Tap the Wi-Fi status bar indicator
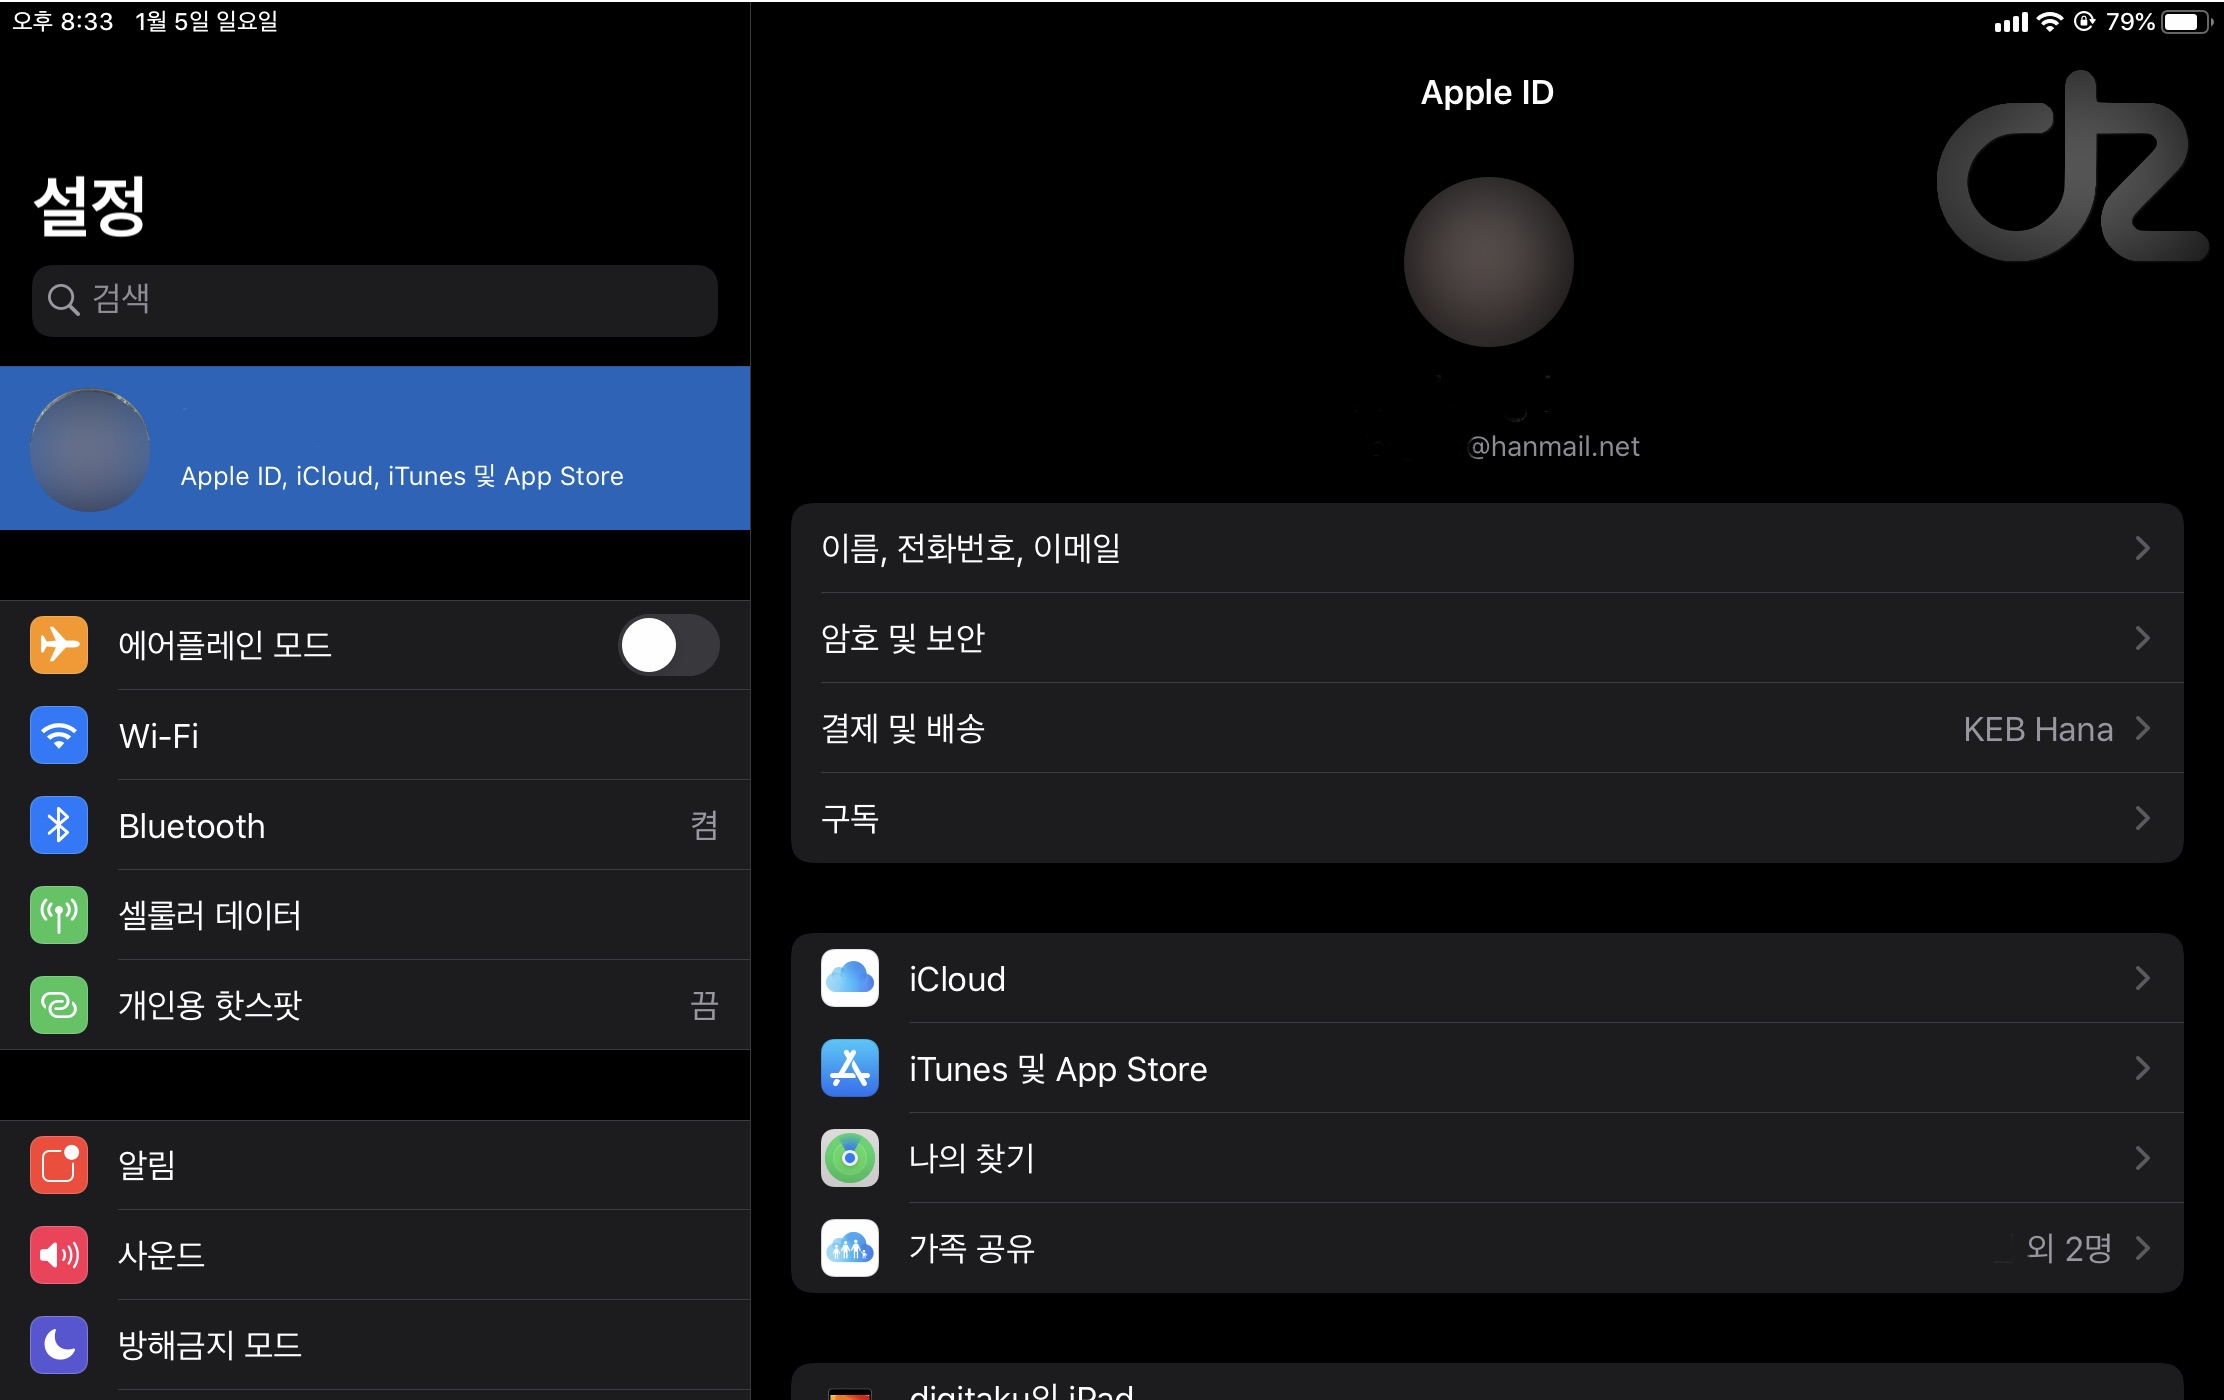 pos(2050,21)
